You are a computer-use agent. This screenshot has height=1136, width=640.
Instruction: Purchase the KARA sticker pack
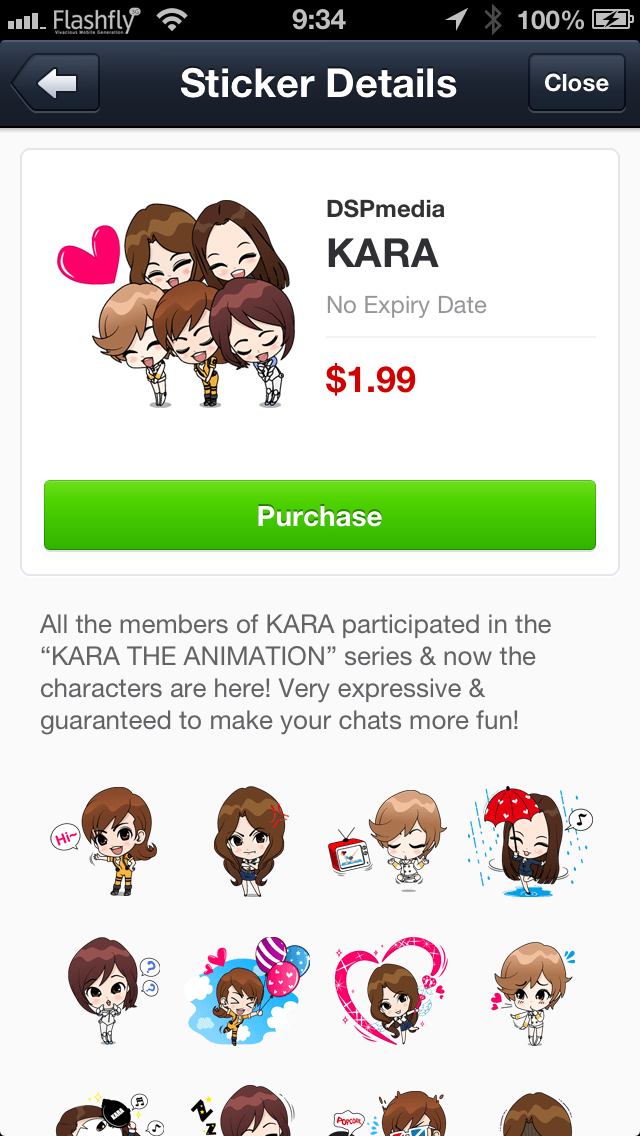[320, 515]
